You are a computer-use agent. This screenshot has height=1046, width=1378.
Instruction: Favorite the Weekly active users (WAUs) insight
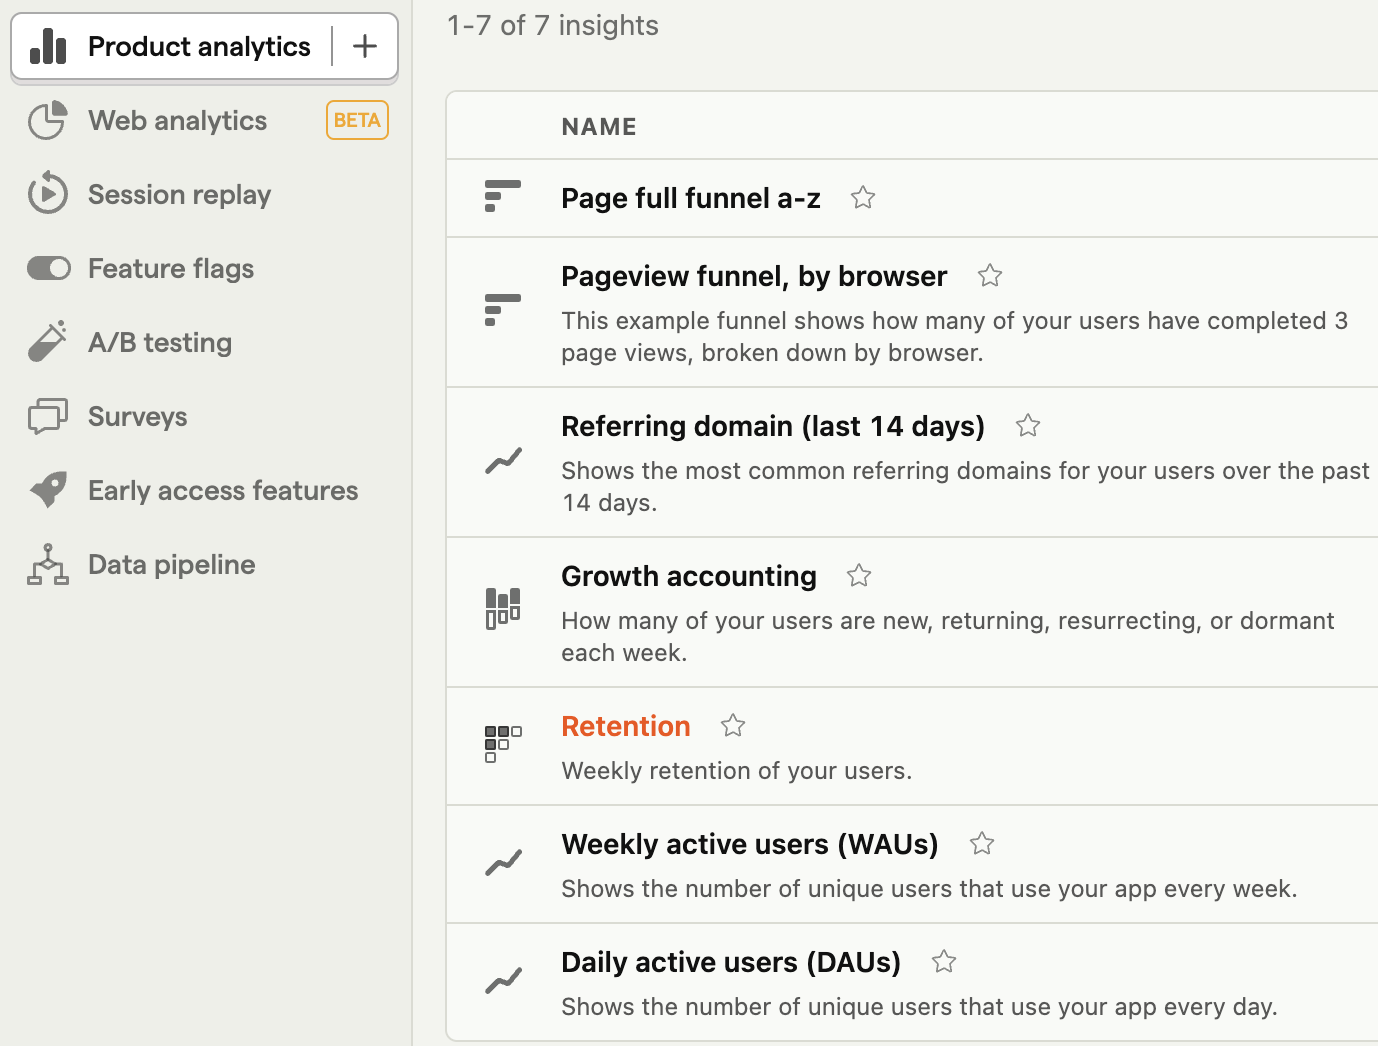(982, 843)
